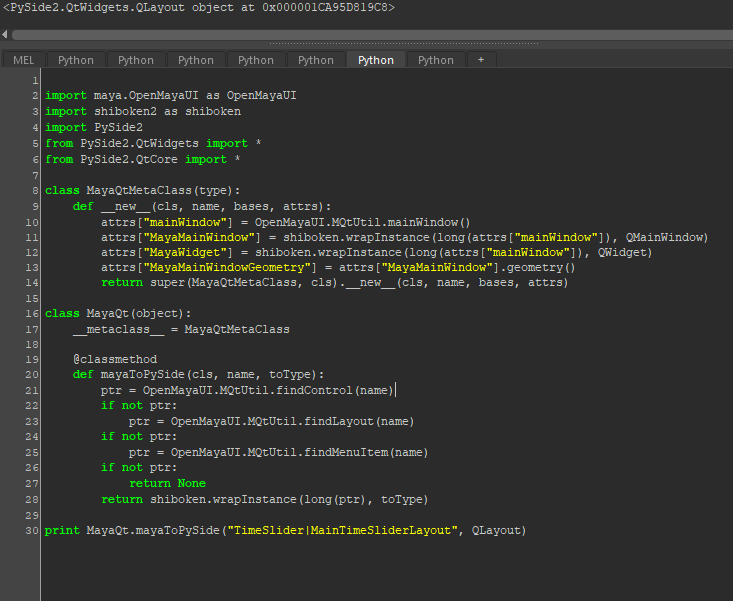
Task: Place cursor on the return None line
Action: pos(167,483)
